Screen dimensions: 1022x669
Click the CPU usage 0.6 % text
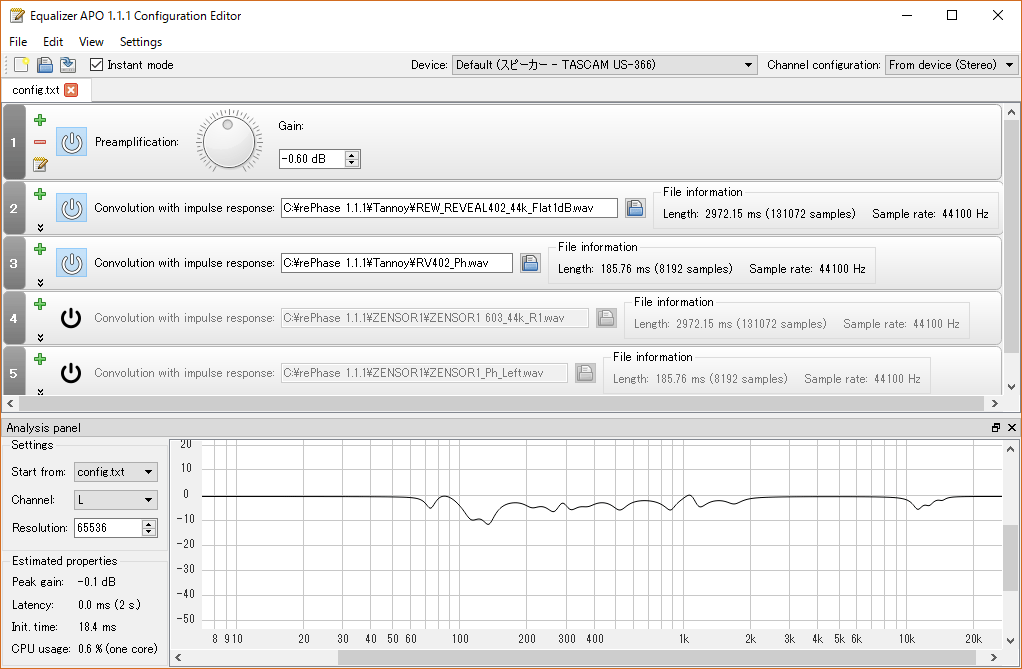pyautogui.click(x=118, y=649)
